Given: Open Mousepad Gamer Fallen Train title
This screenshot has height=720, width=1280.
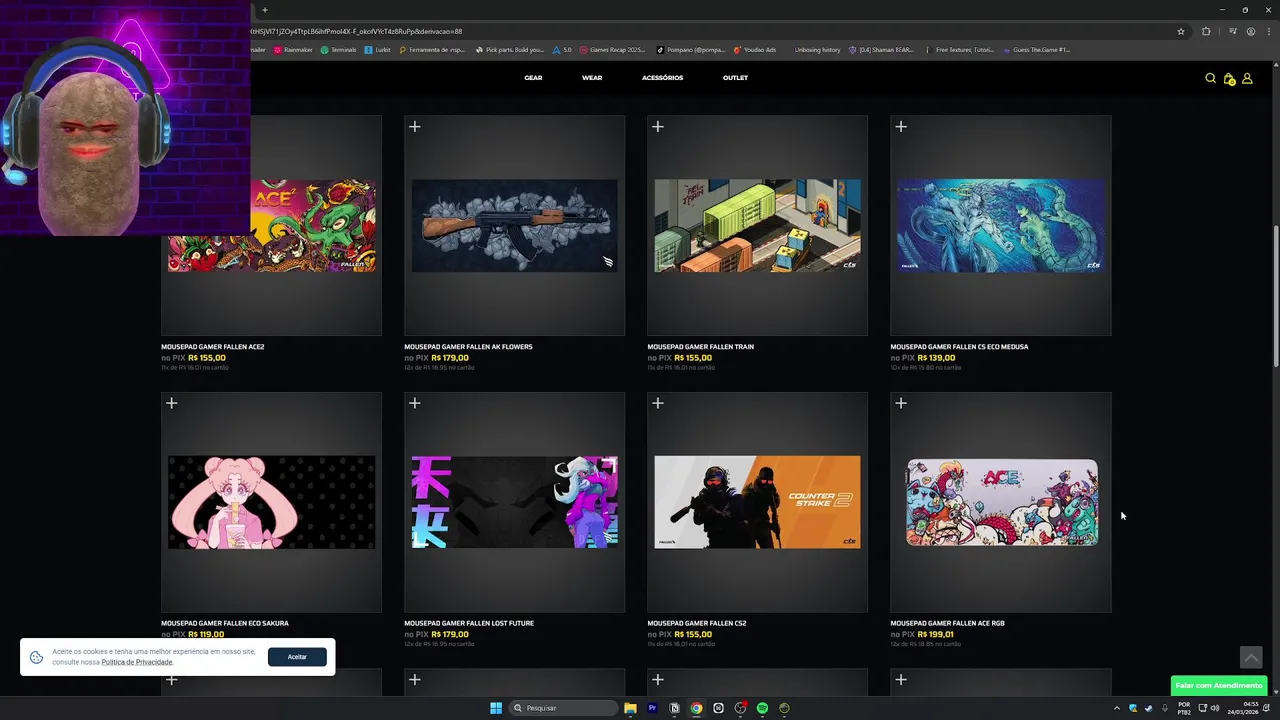Looking at the screenshot, I should pyautogui.click(x=701, y=347).
